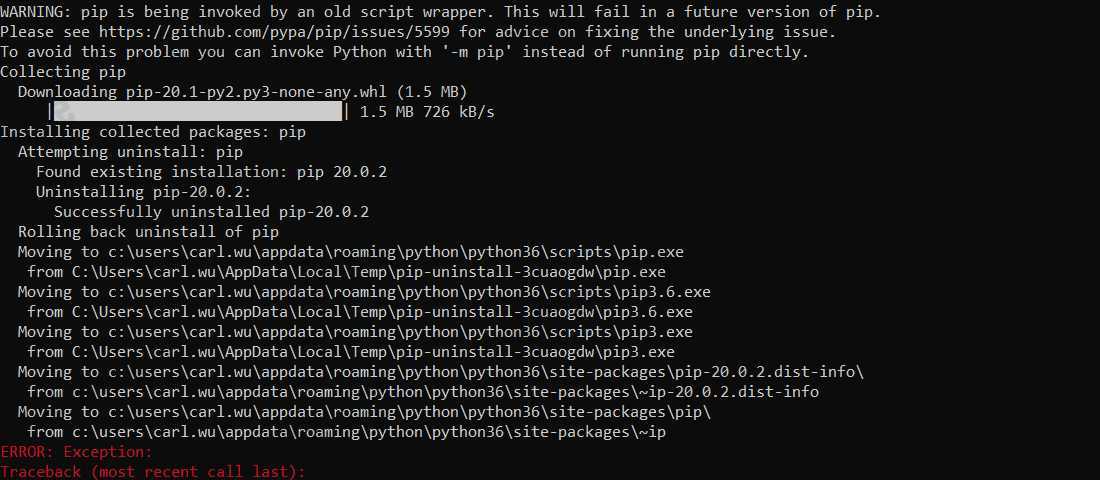Image resolution: width=1100 pixels, height=480 pixels.
Task: Click the 'WARNING: pip is being invoked' line
Action: (x=440, y=12)
